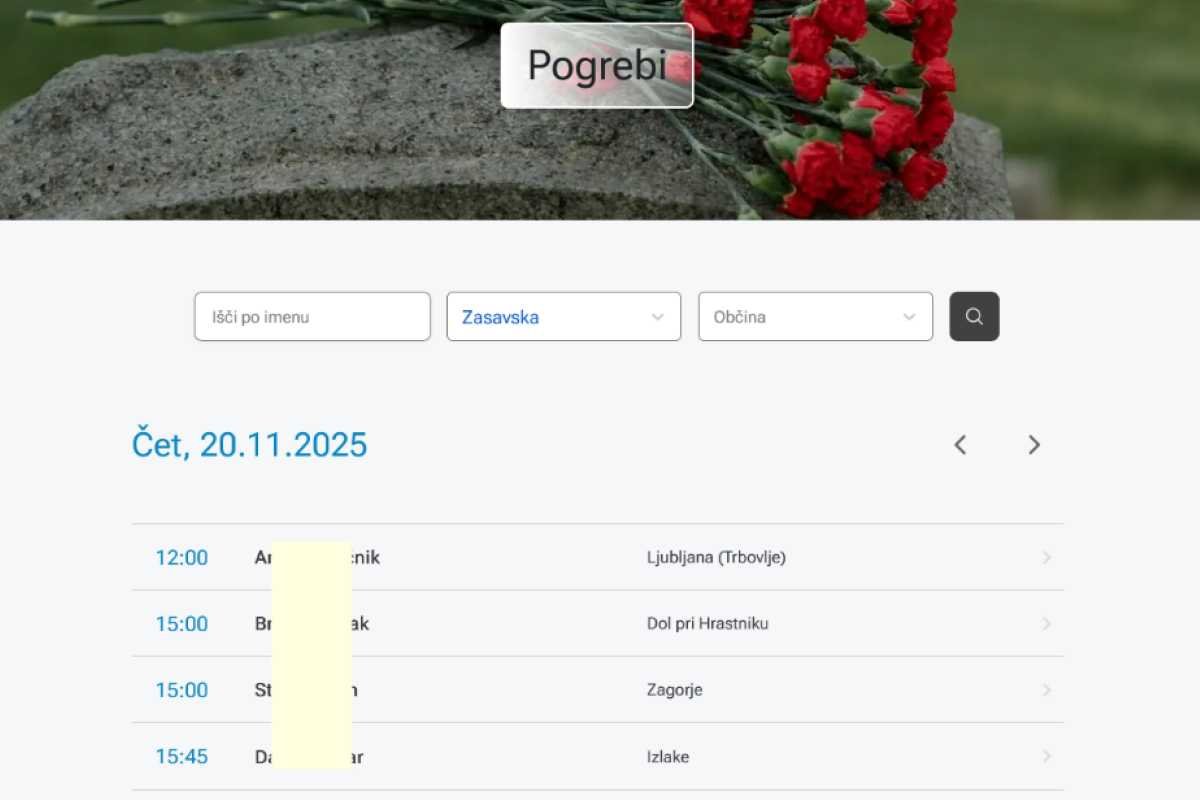Screen dimensions: 1200x800
Task: Click the Izlake location text
Action: [x=667, y=757]
